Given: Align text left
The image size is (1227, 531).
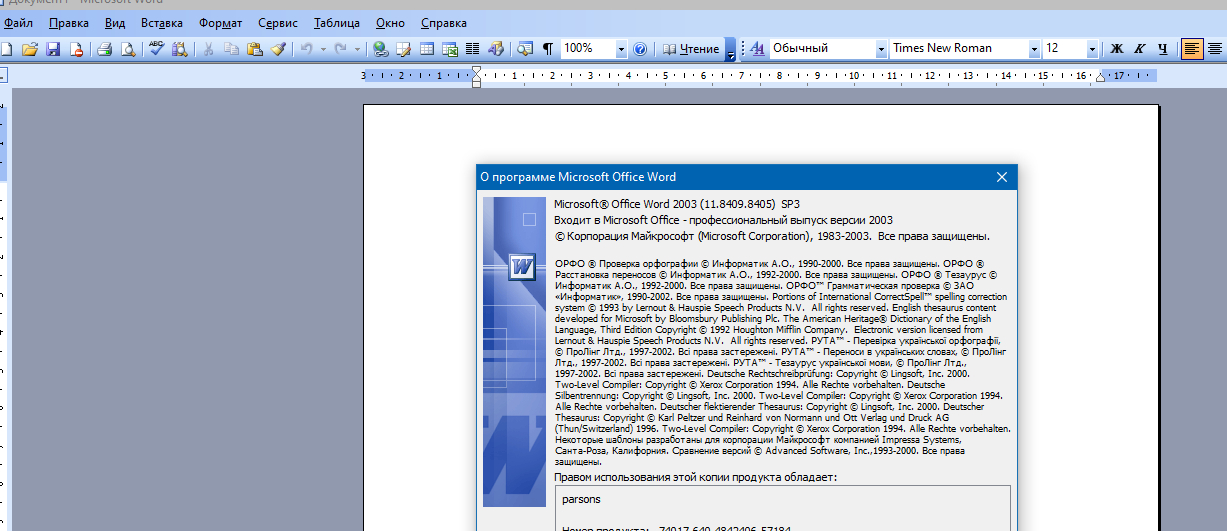Looking at the screenshot, I should click(1192, 48).
